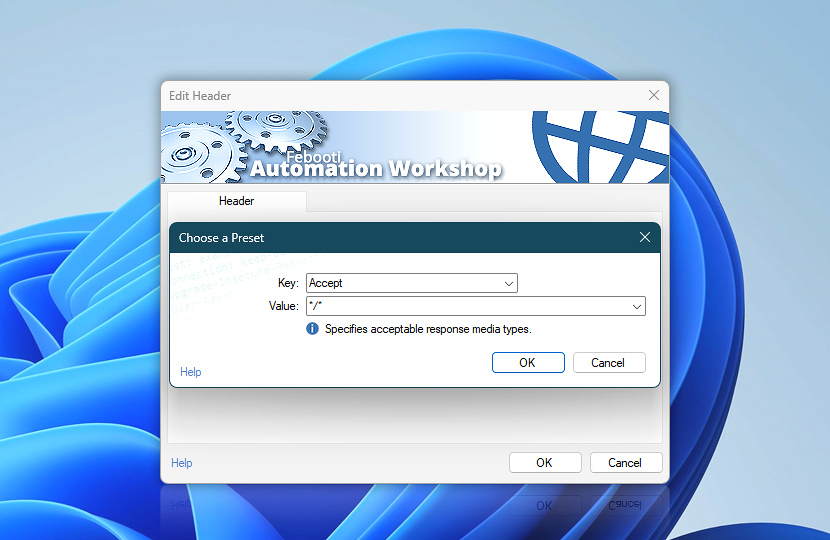Click the 'Value:' label
The height and width of the screenshot is (540, 830).
tap(284, 306)
